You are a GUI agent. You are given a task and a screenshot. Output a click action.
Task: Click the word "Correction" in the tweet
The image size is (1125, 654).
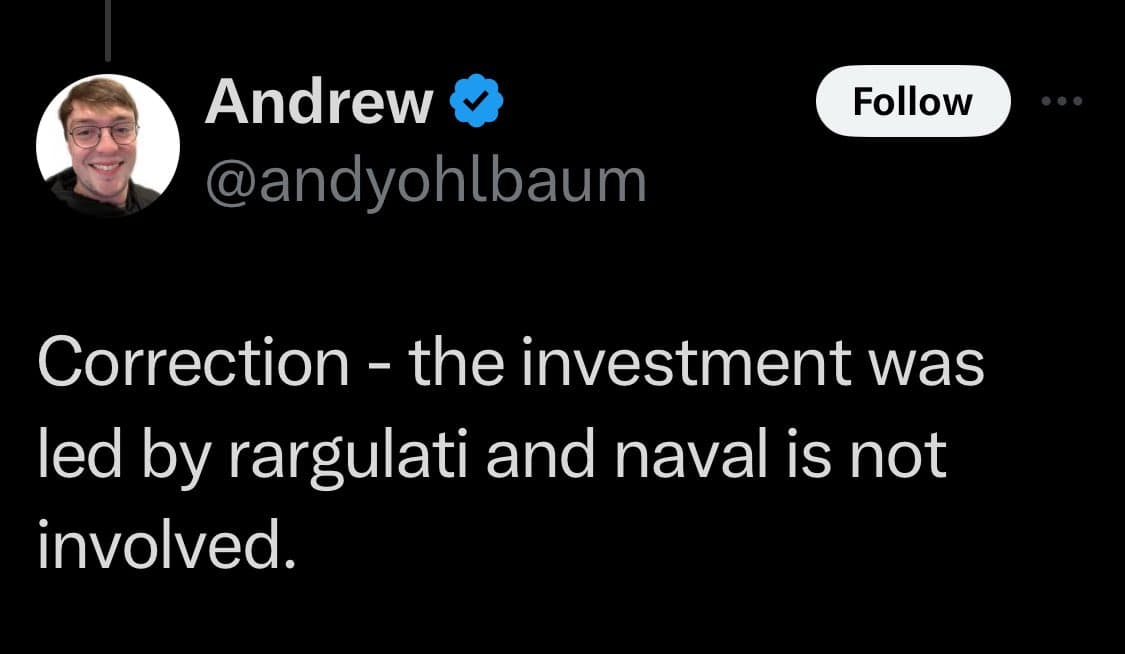[x=192, y=366]
